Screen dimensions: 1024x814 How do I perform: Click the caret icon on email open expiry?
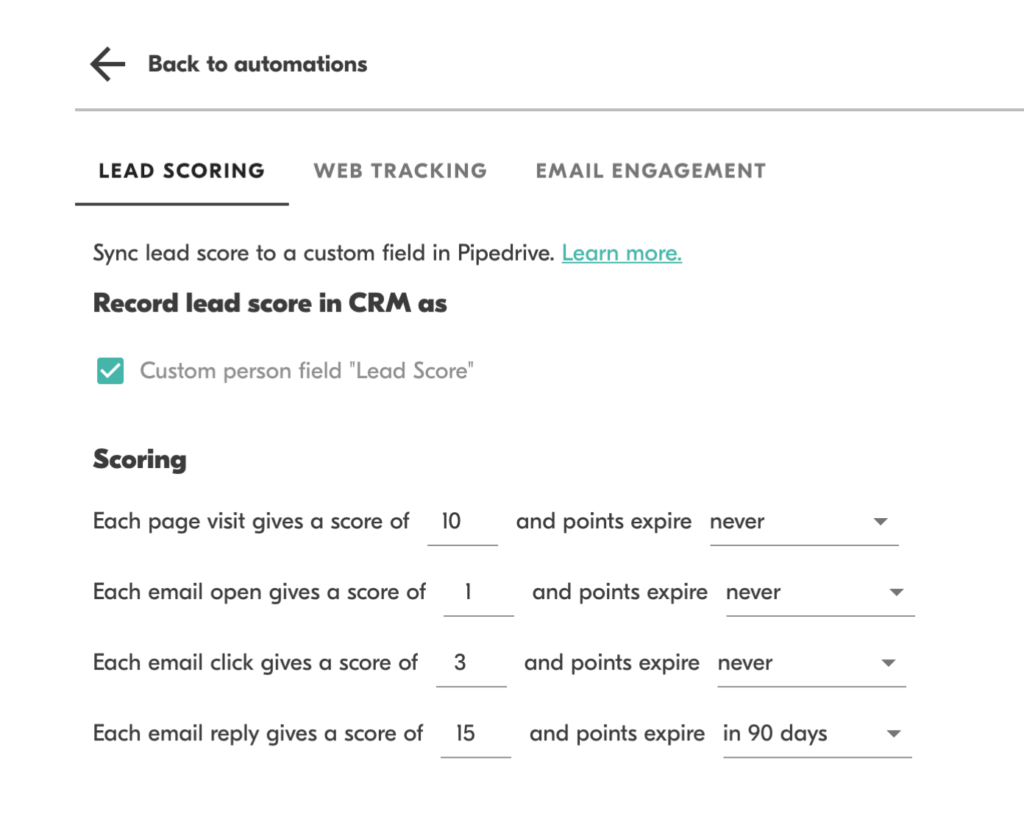click(x=895, y=592)
